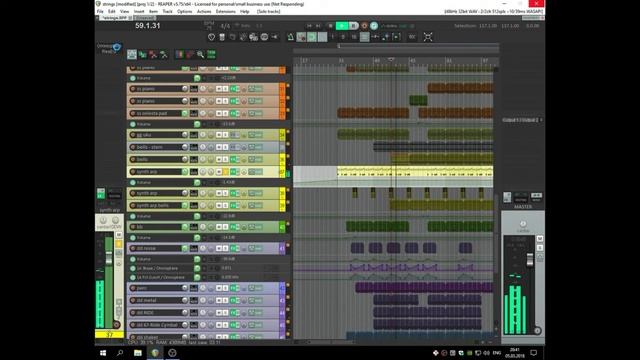Click the 4/4 time signature field
This screenshot has height=360, width=640.
pyautogui.click(x=225, y=26)
